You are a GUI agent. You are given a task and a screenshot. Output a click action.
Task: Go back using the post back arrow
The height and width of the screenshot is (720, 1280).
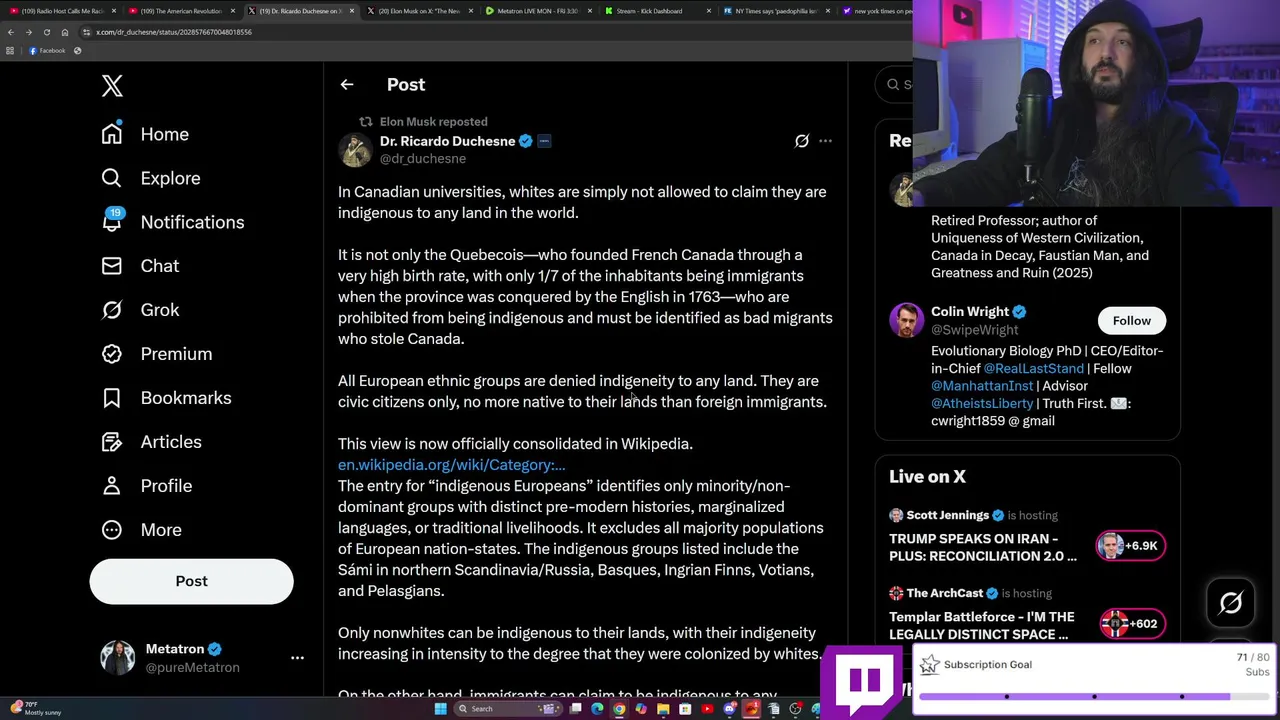347,85
